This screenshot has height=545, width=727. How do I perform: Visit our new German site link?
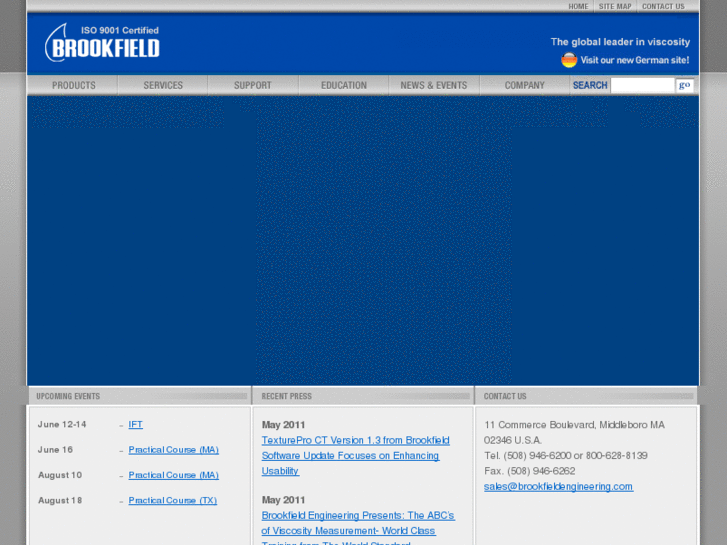[x=635, y=60]
